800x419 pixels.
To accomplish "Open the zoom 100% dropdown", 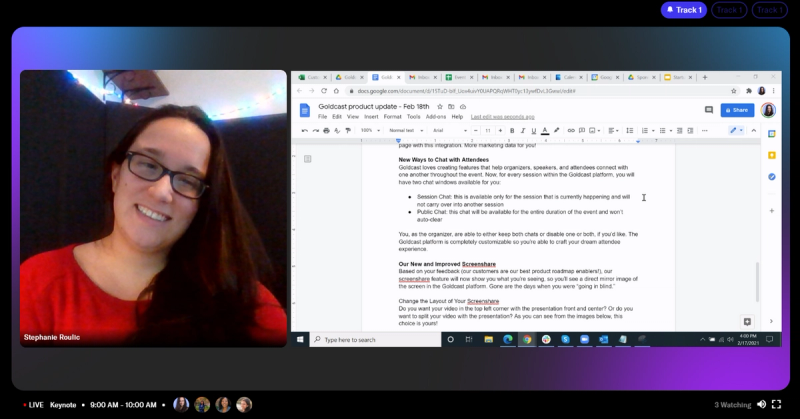I will click(370, 131).
